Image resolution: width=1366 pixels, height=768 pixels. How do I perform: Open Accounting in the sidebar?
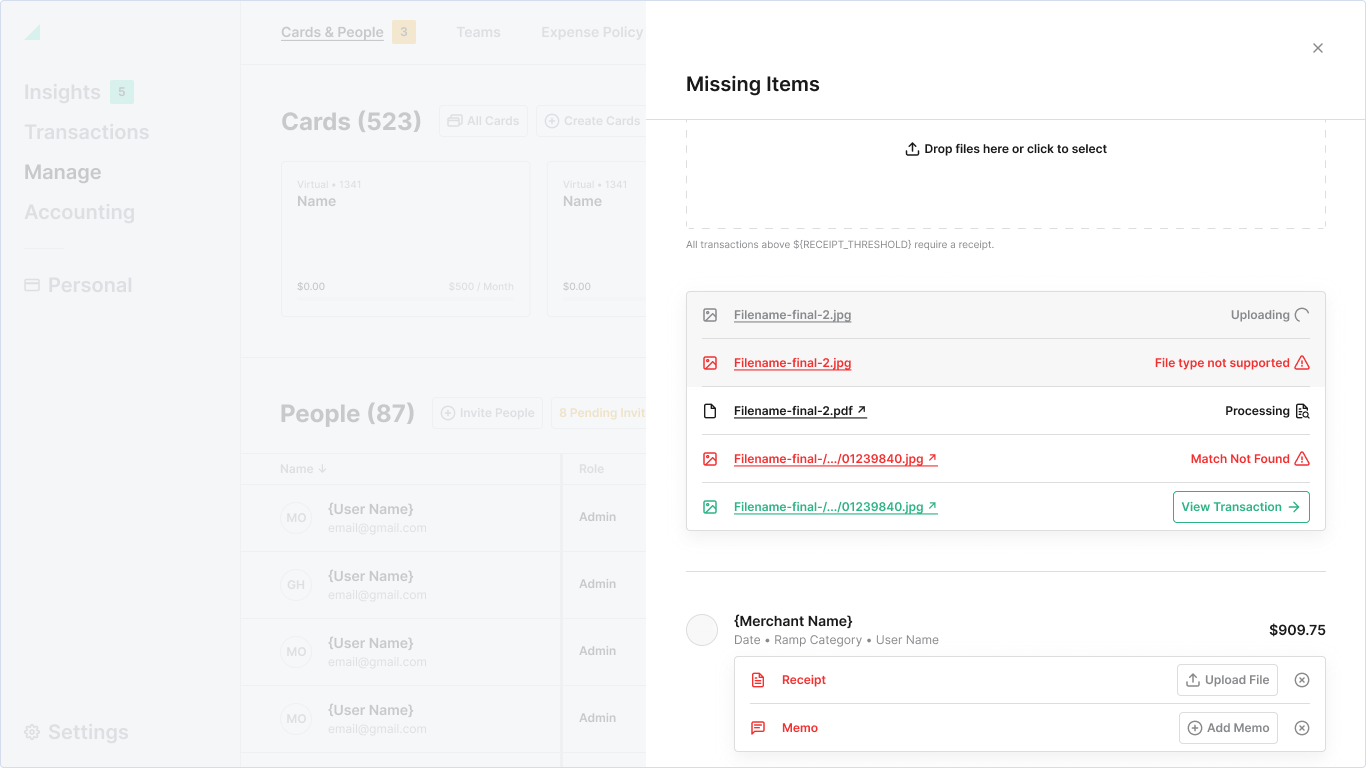point(79,212)
